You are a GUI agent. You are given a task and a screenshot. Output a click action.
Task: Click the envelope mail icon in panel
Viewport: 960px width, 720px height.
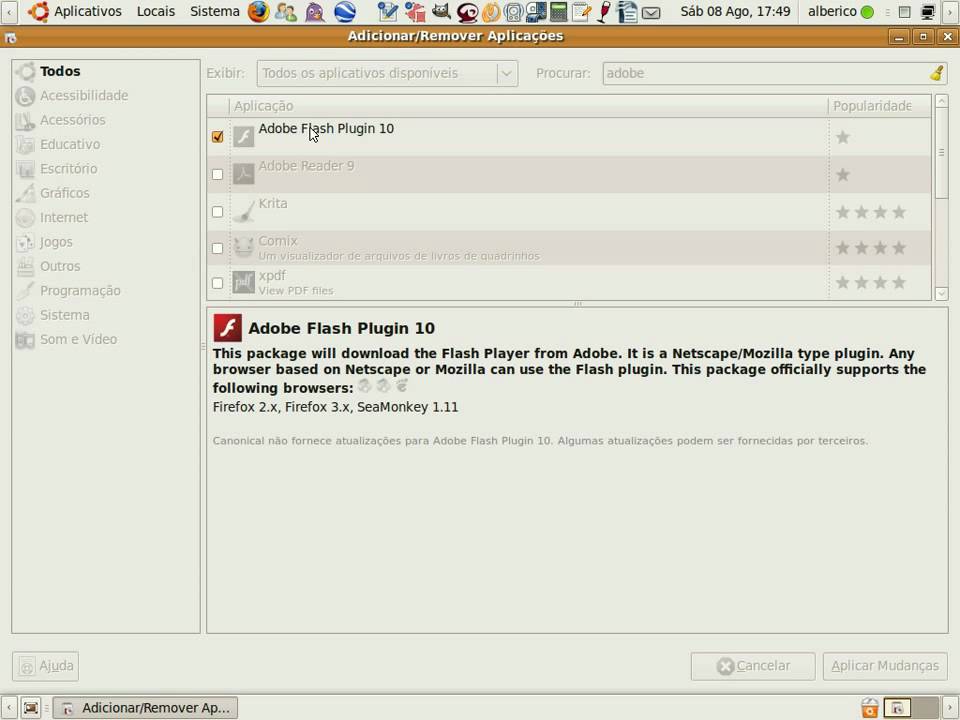(651, 12)
